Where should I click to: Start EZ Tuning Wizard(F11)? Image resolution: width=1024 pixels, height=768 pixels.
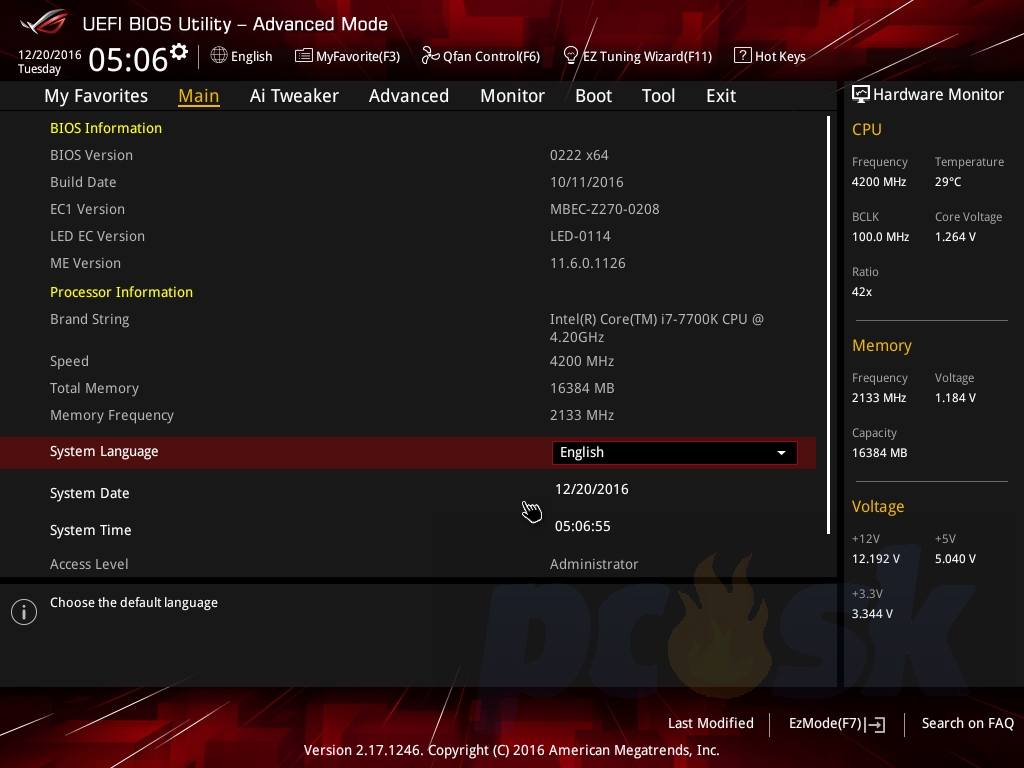638,56
